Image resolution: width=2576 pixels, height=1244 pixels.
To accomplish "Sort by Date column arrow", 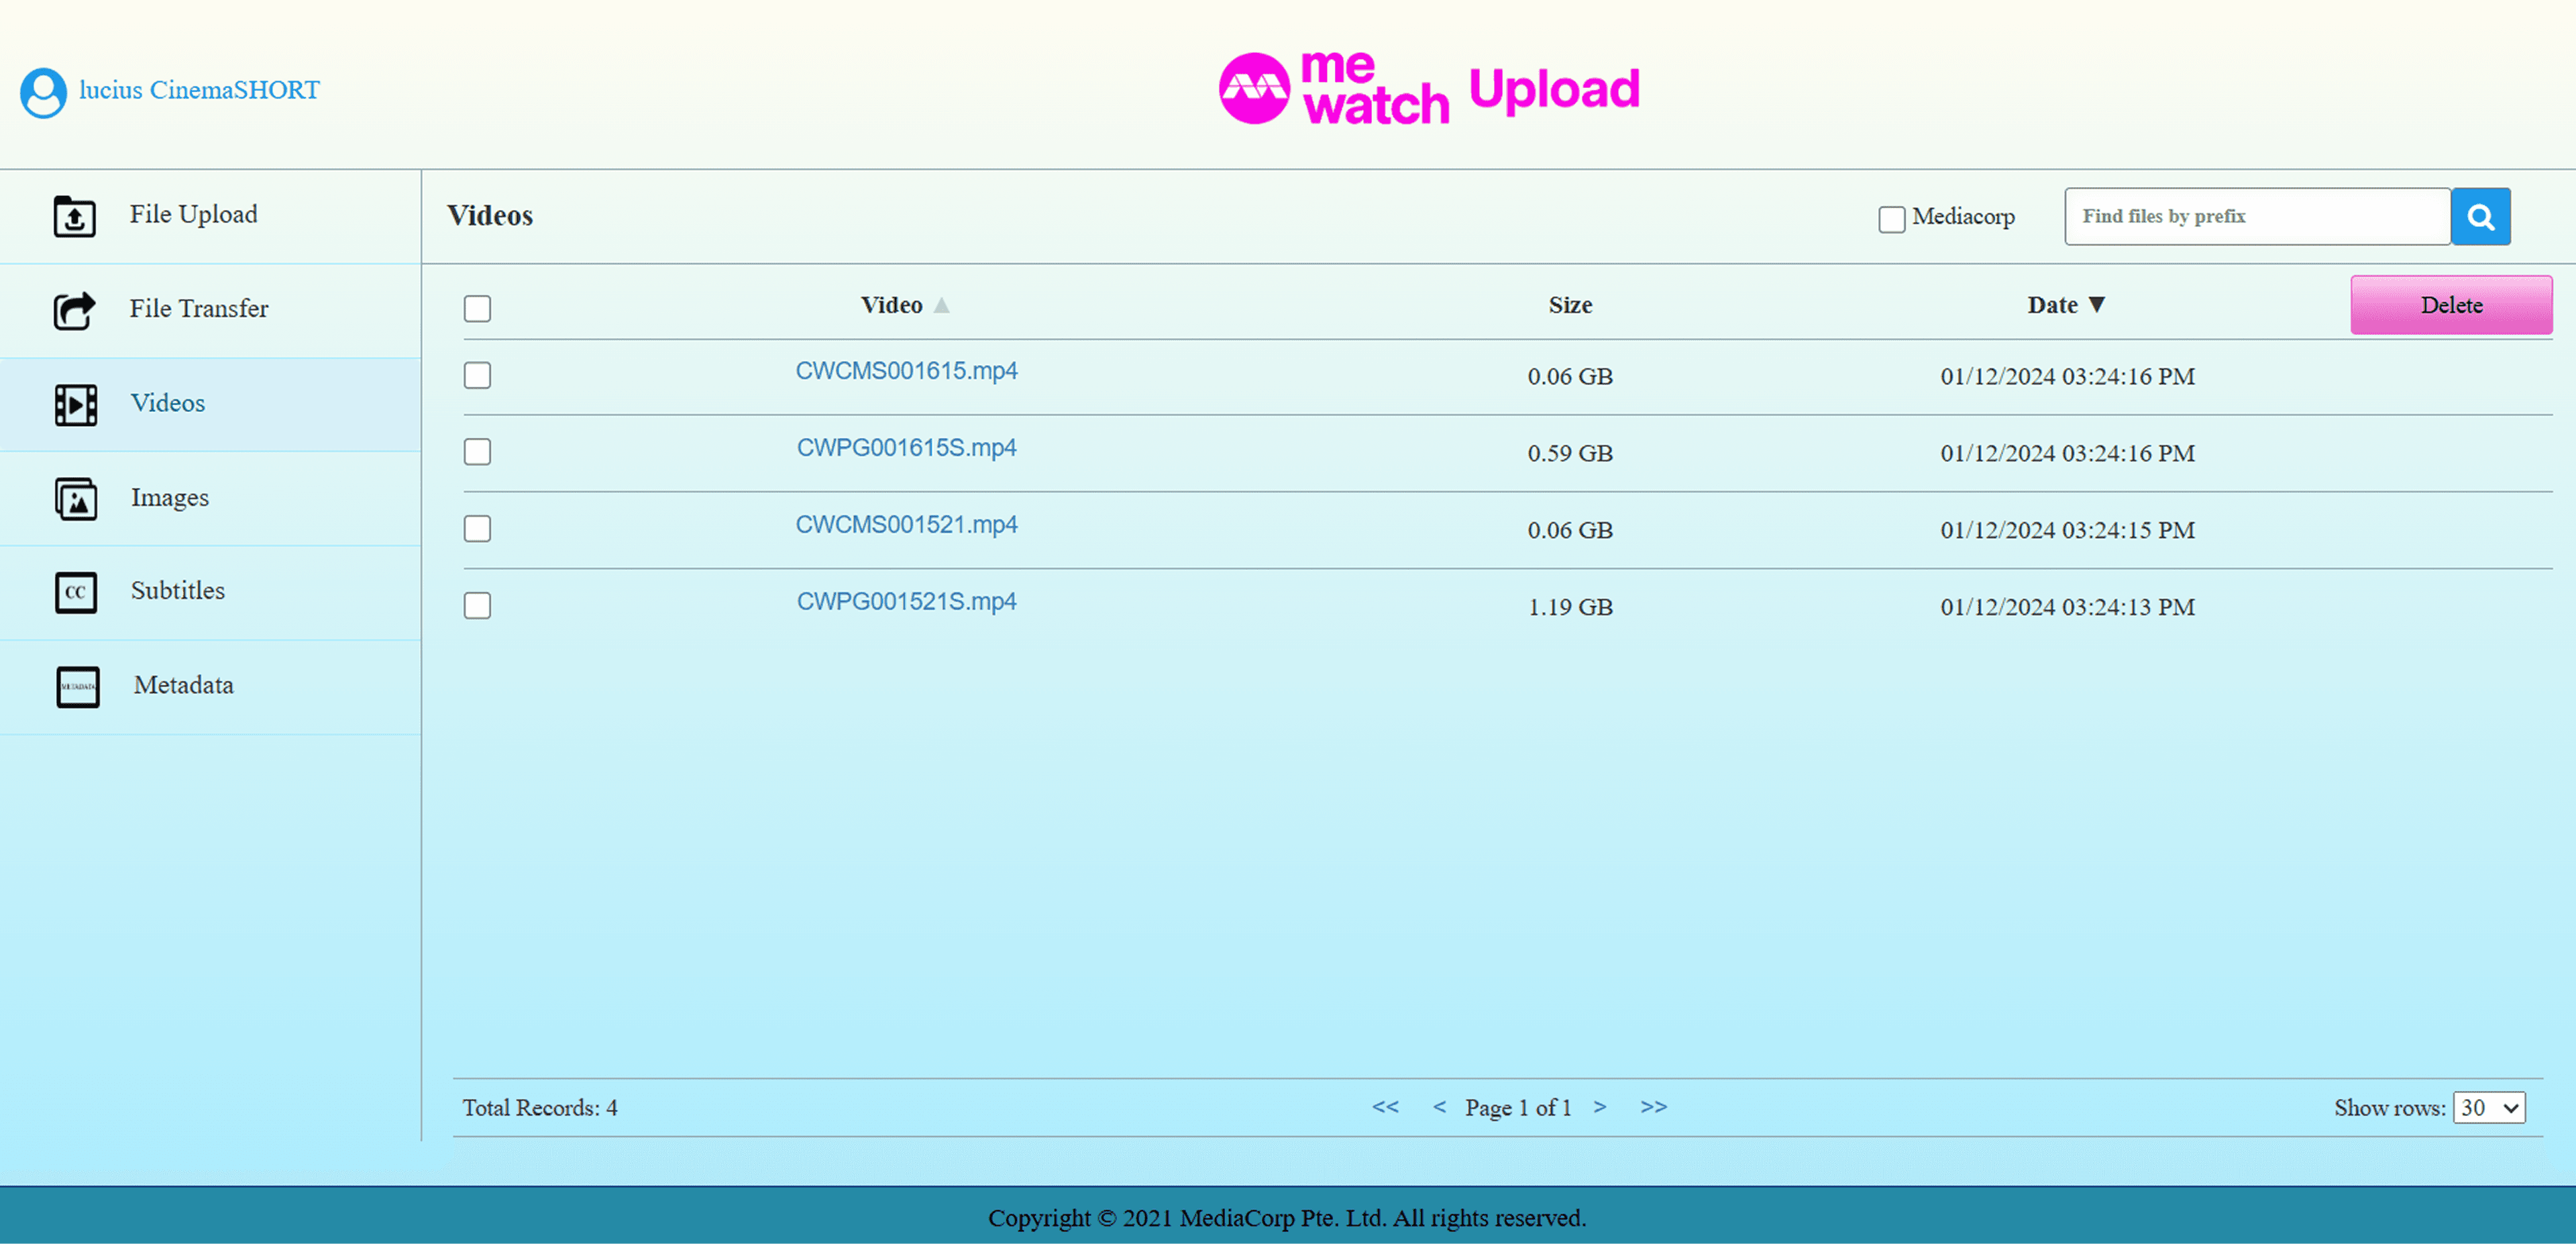I will (x=2097, y=304).
